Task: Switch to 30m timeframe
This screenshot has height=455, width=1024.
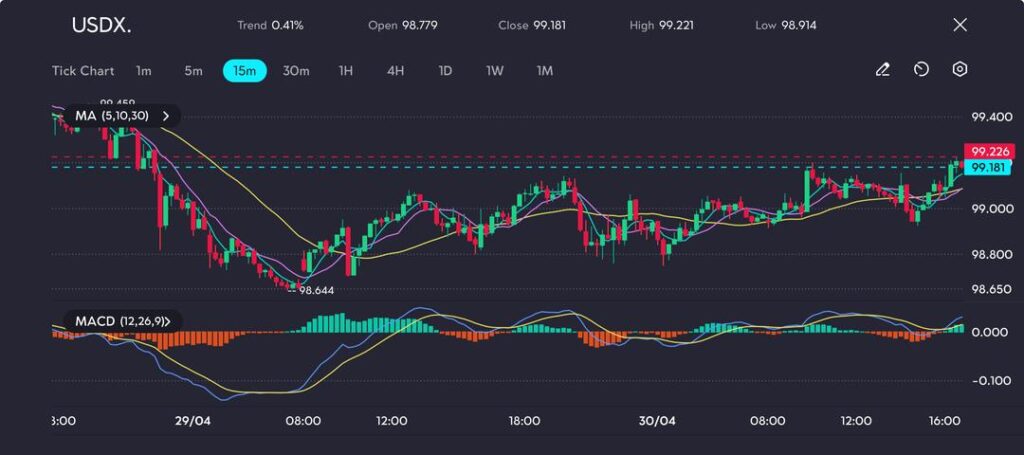Action: pyautogui.click(x=296, y=71)
